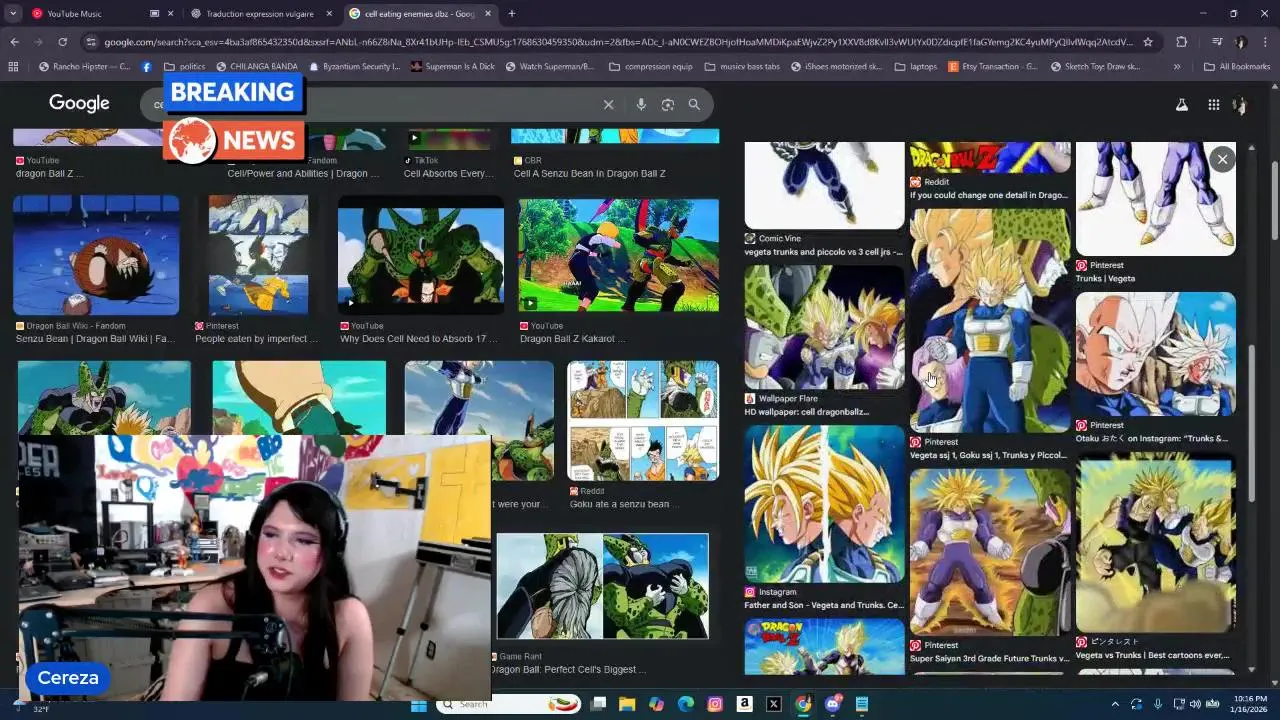Clear the Google search box with X
Viewport: 1280px width, 720px height.
[608, 104]
